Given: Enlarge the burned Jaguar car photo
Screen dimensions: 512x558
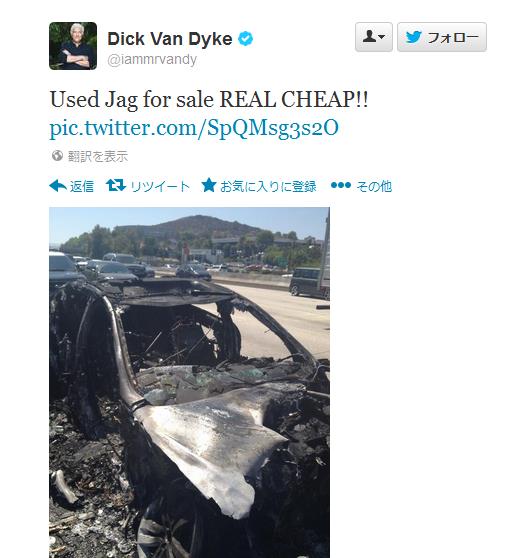Looking at the screenshot, I should tap(189, 383).
